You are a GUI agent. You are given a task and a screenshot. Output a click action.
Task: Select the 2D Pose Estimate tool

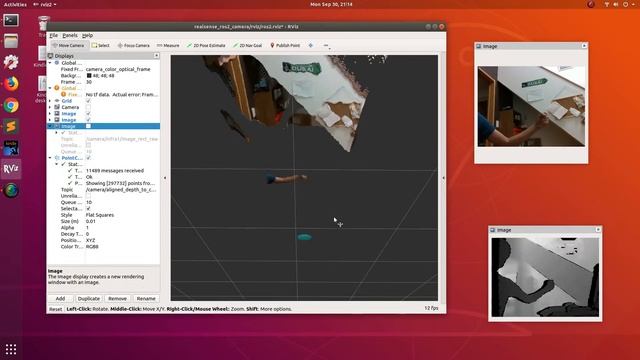click(x=206, y=45)
